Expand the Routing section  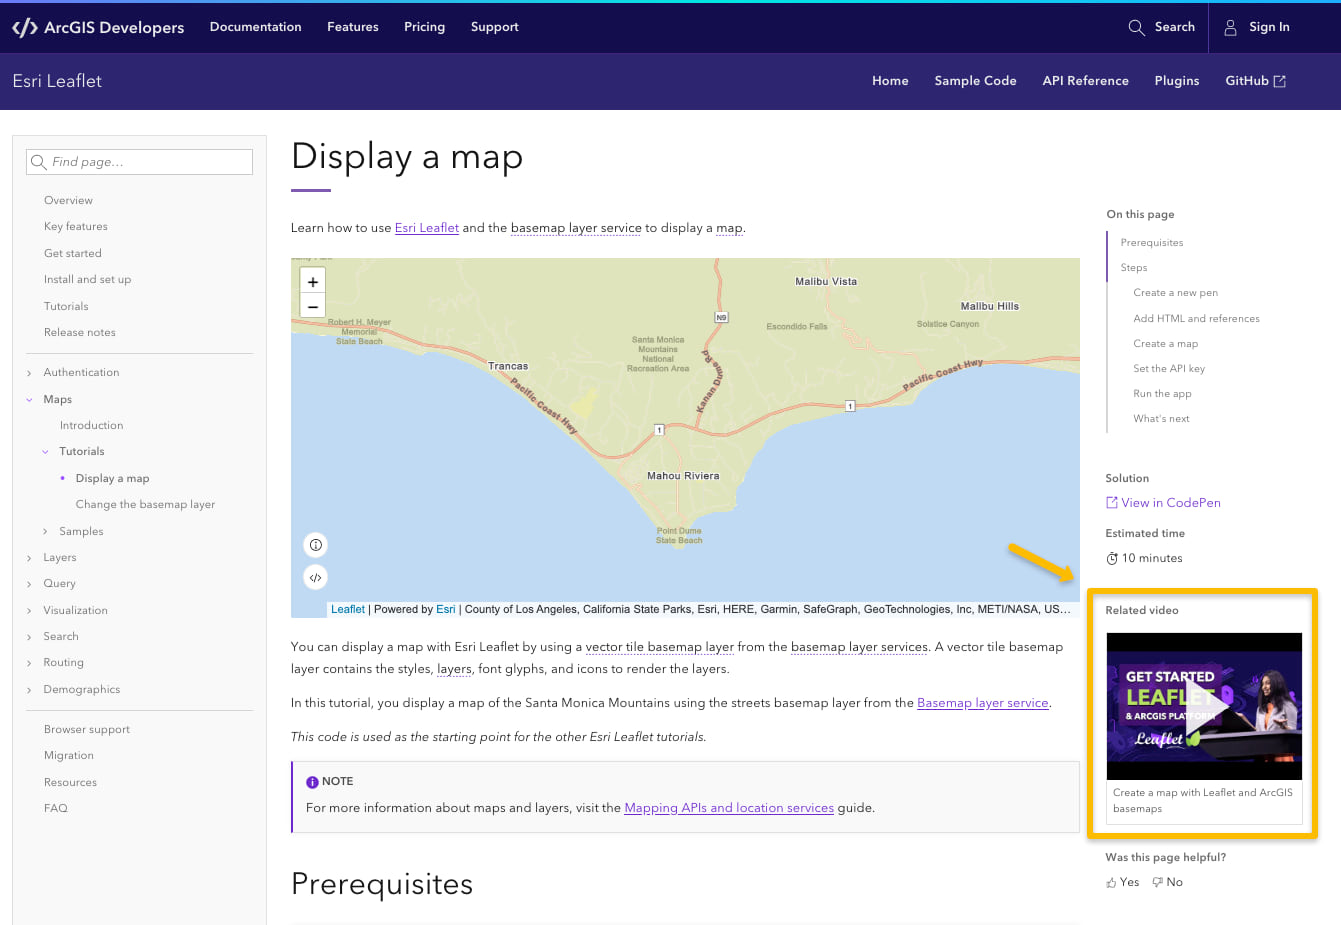coord(29,663)
